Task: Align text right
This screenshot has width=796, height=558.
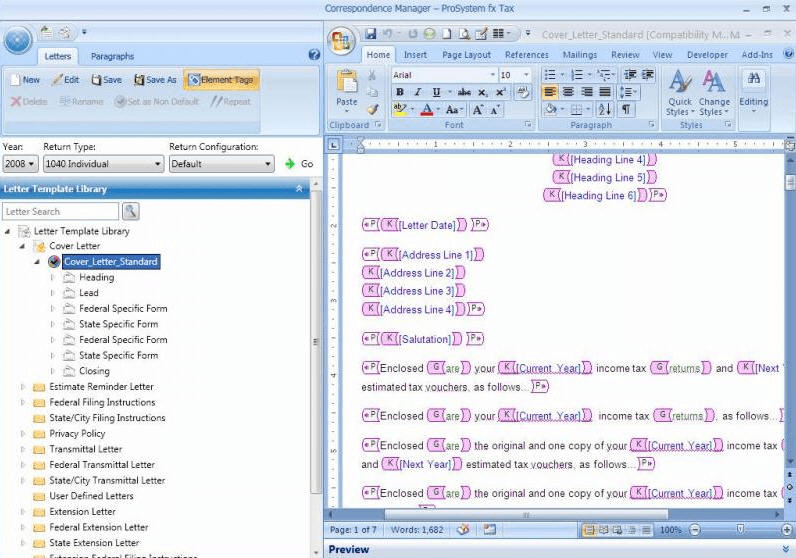Action: coord(586,92)
